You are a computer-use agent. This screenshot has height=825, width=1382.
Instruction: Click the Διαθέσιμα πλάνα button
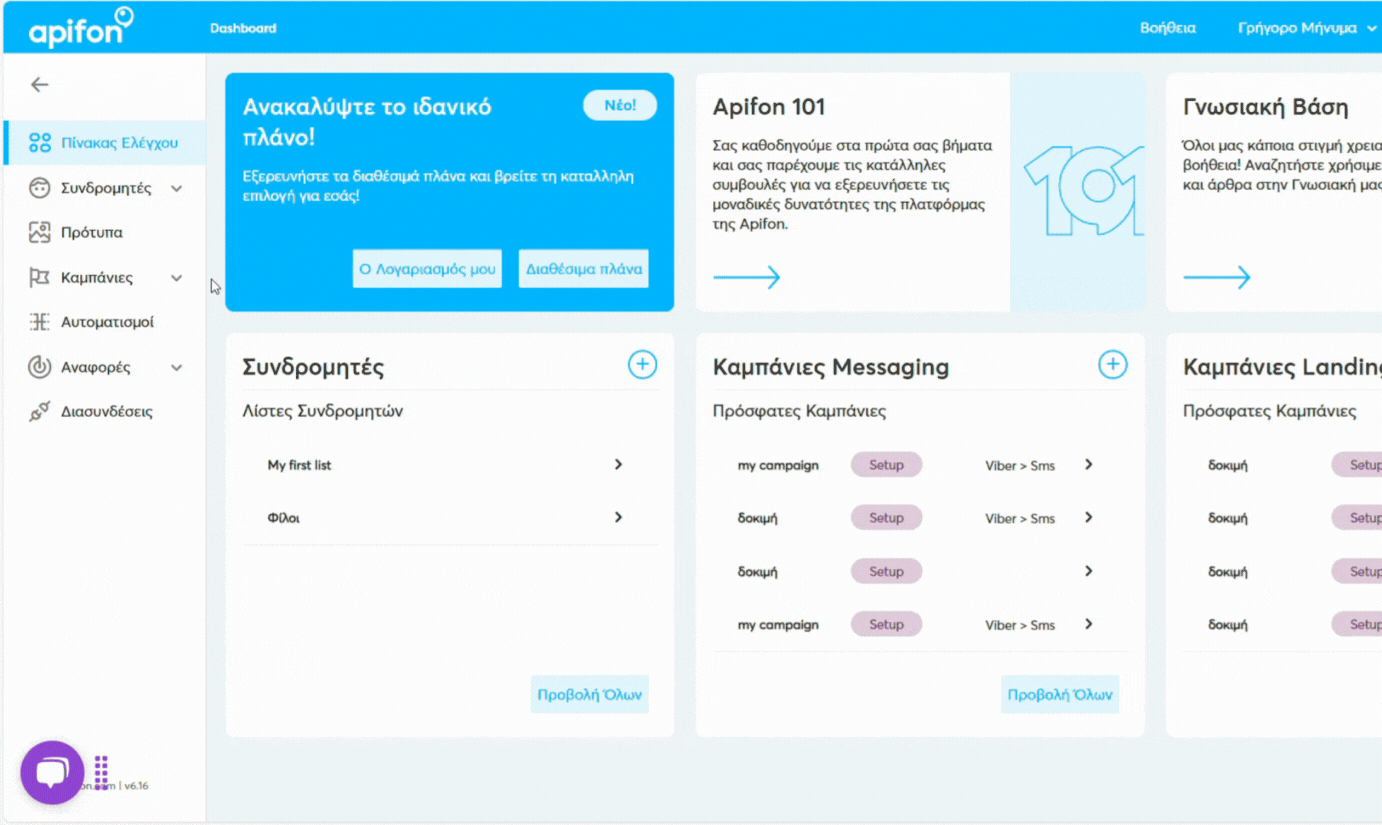click(582, 268)
